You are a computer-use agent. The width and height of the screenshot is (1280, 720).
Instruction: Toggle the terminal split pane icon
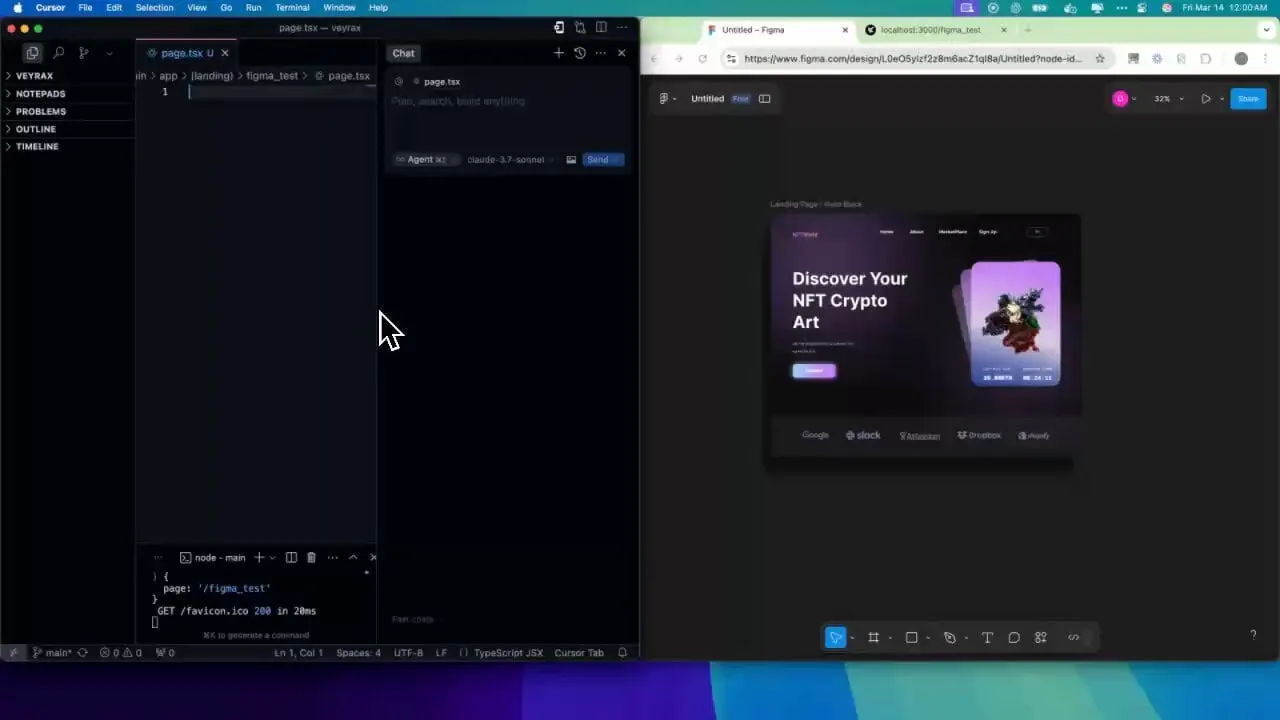coord(291,557)
